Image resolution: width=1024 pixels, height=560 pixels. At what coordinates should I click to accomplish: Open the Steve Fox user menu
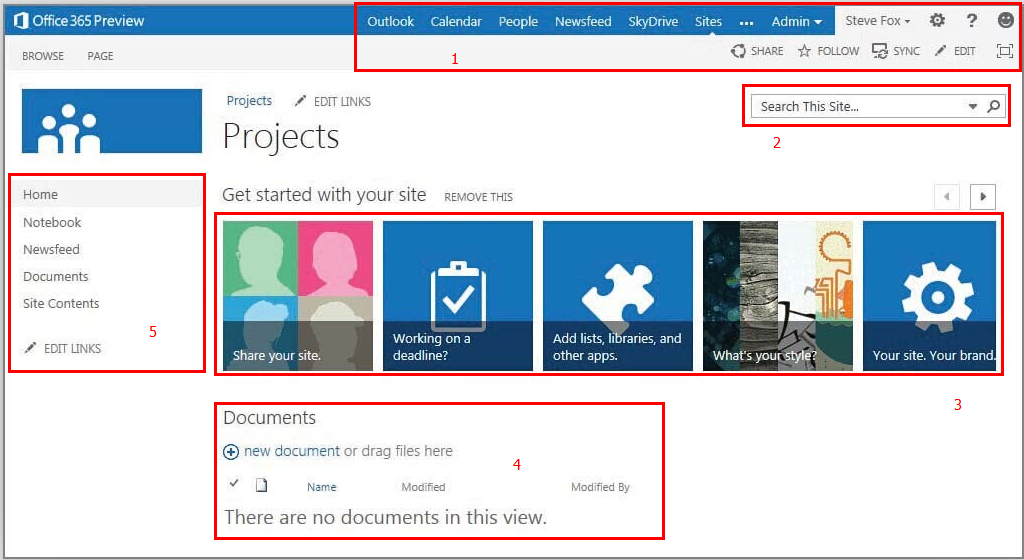(x=877, y=21)
